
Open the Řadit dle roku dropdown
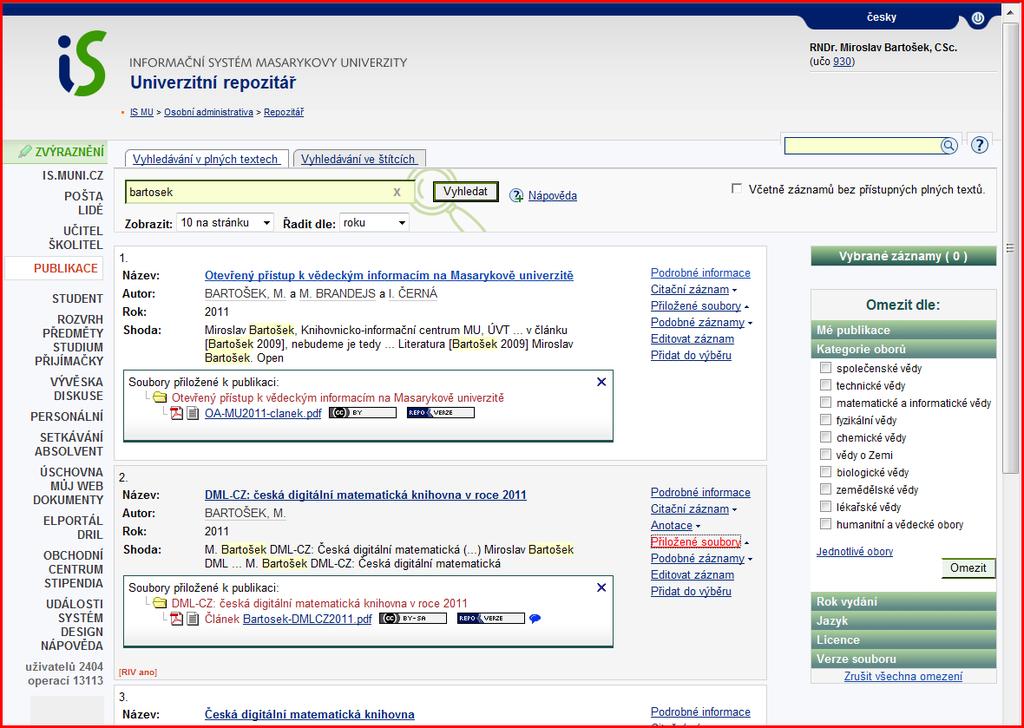click(x=374, y=223)
